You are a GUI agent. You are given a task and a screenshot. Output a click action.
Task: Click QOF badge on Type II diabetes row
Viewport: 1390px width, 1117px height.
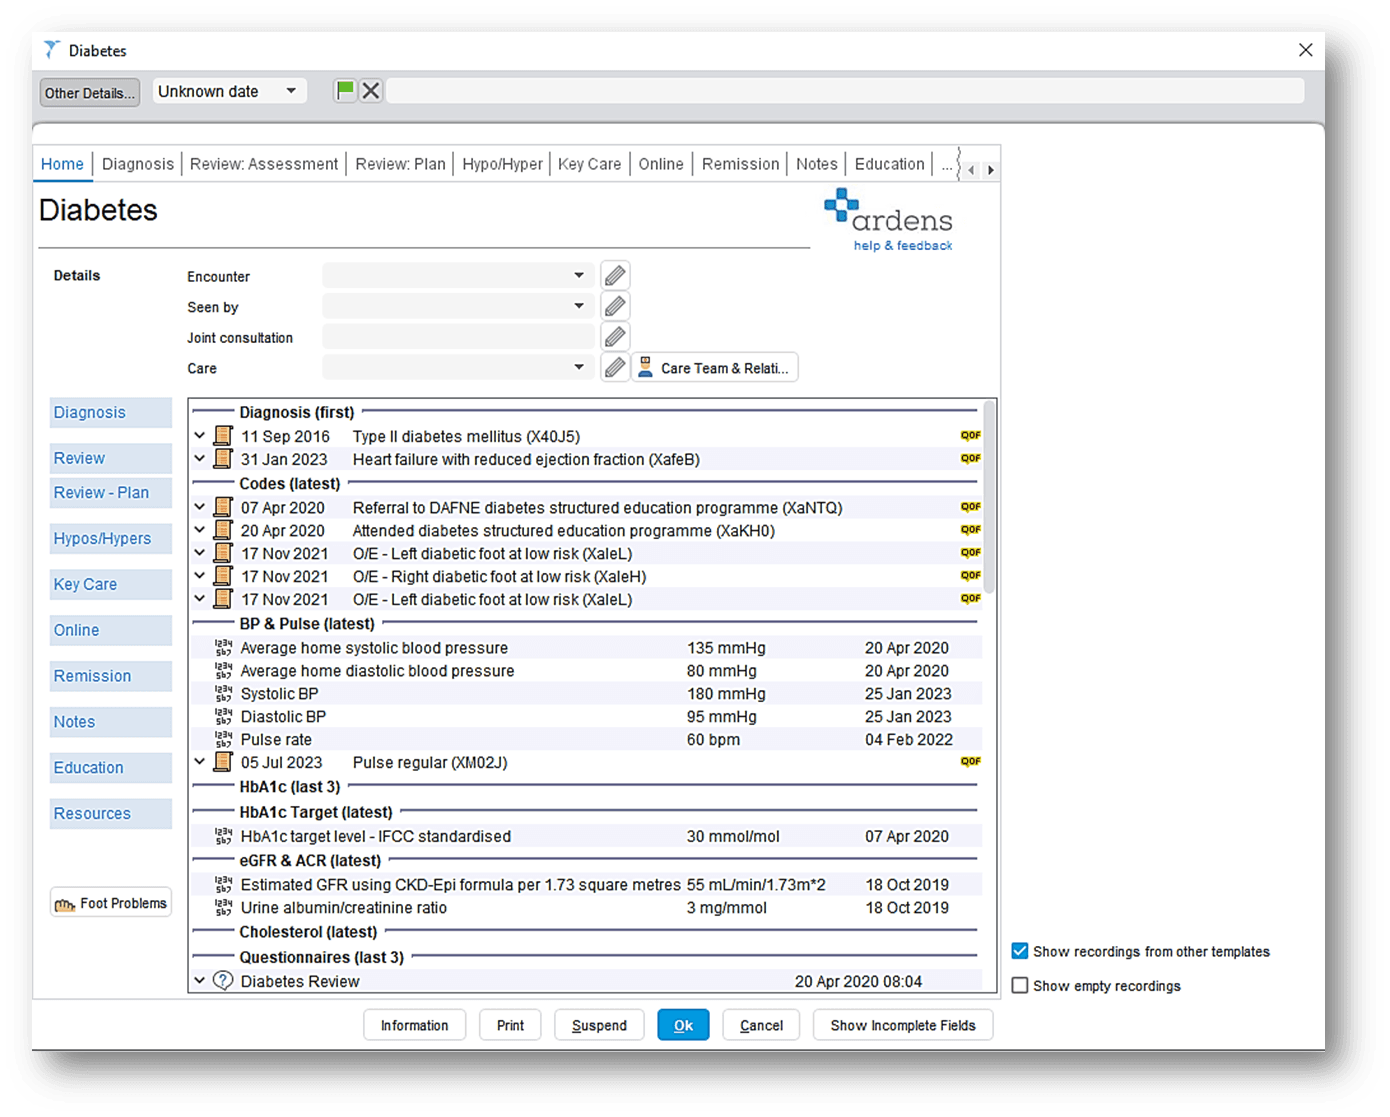(970, 436)
